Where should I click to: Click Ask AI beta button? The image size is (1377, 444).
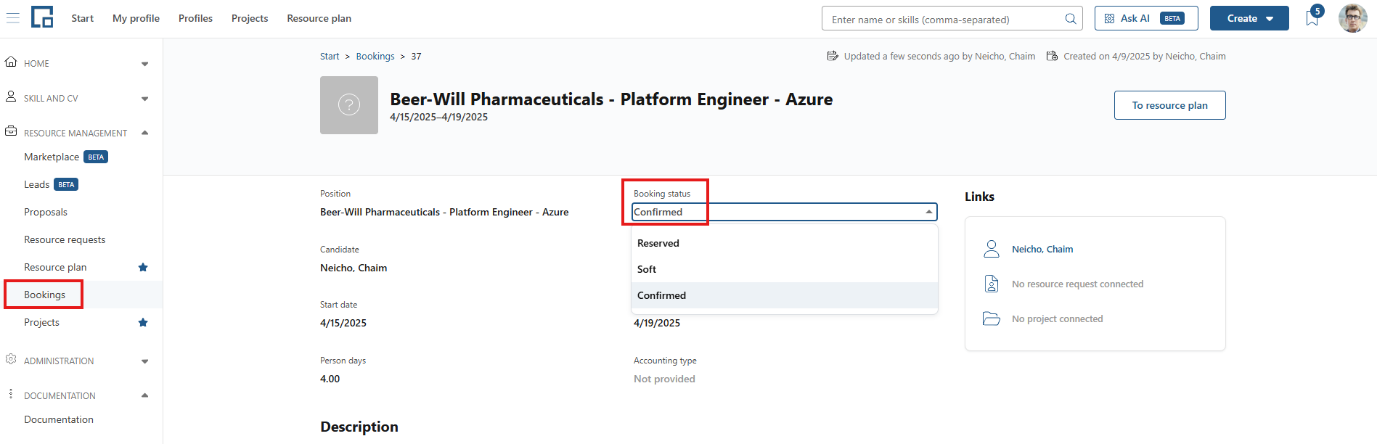coord(1146,18)
